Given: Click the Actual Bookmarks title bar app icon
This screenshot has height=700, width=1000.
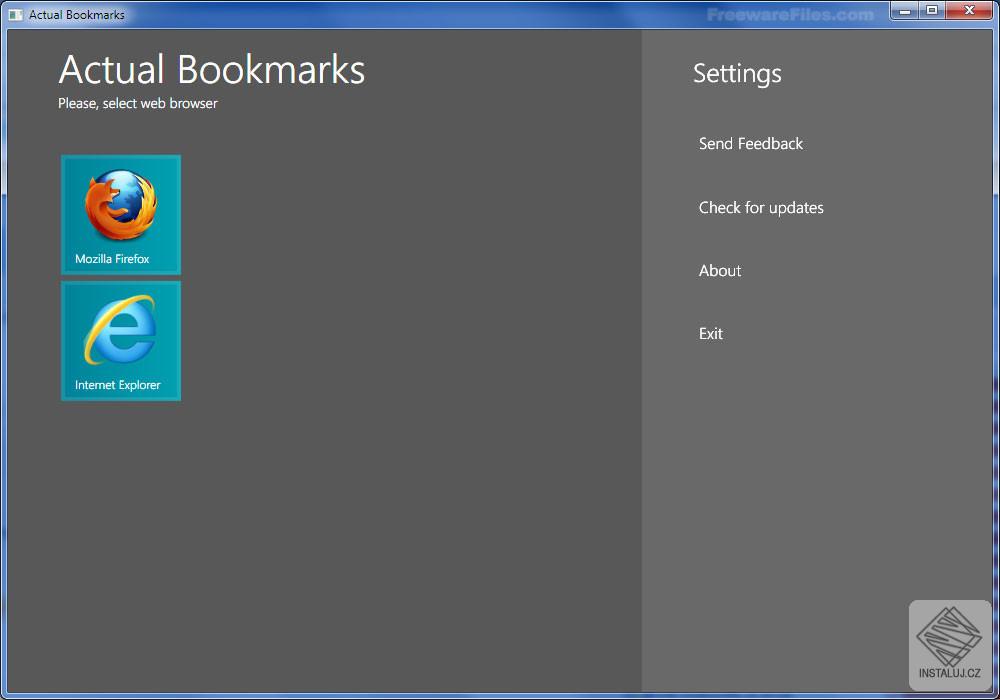Looking at the screenshot, I should coord(15,14).
